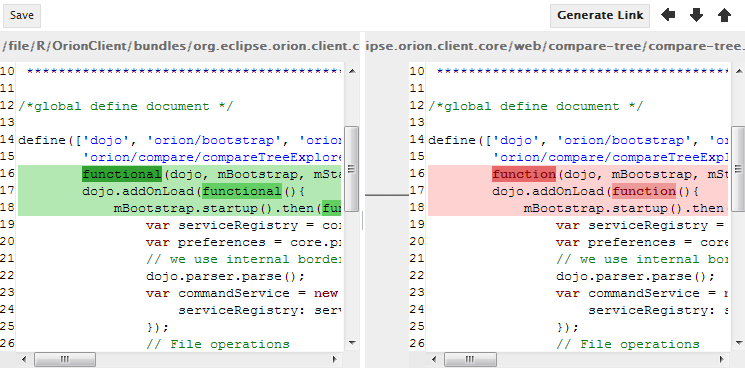The image size is (745, 374).
Task: Click left pane vertical scrollbar thumb
Action: pyautogui.click(x=352, y=169)
